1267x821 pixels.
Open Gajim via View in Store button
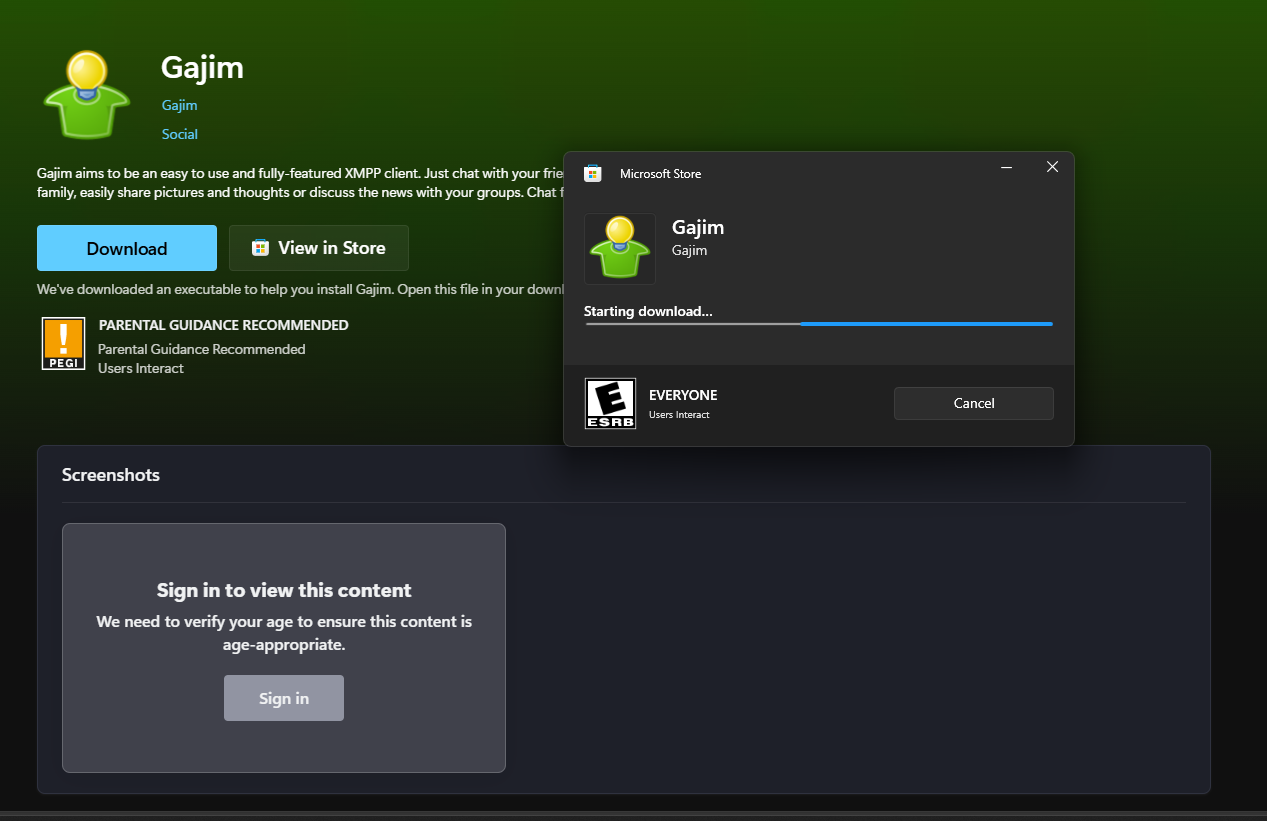319,248
